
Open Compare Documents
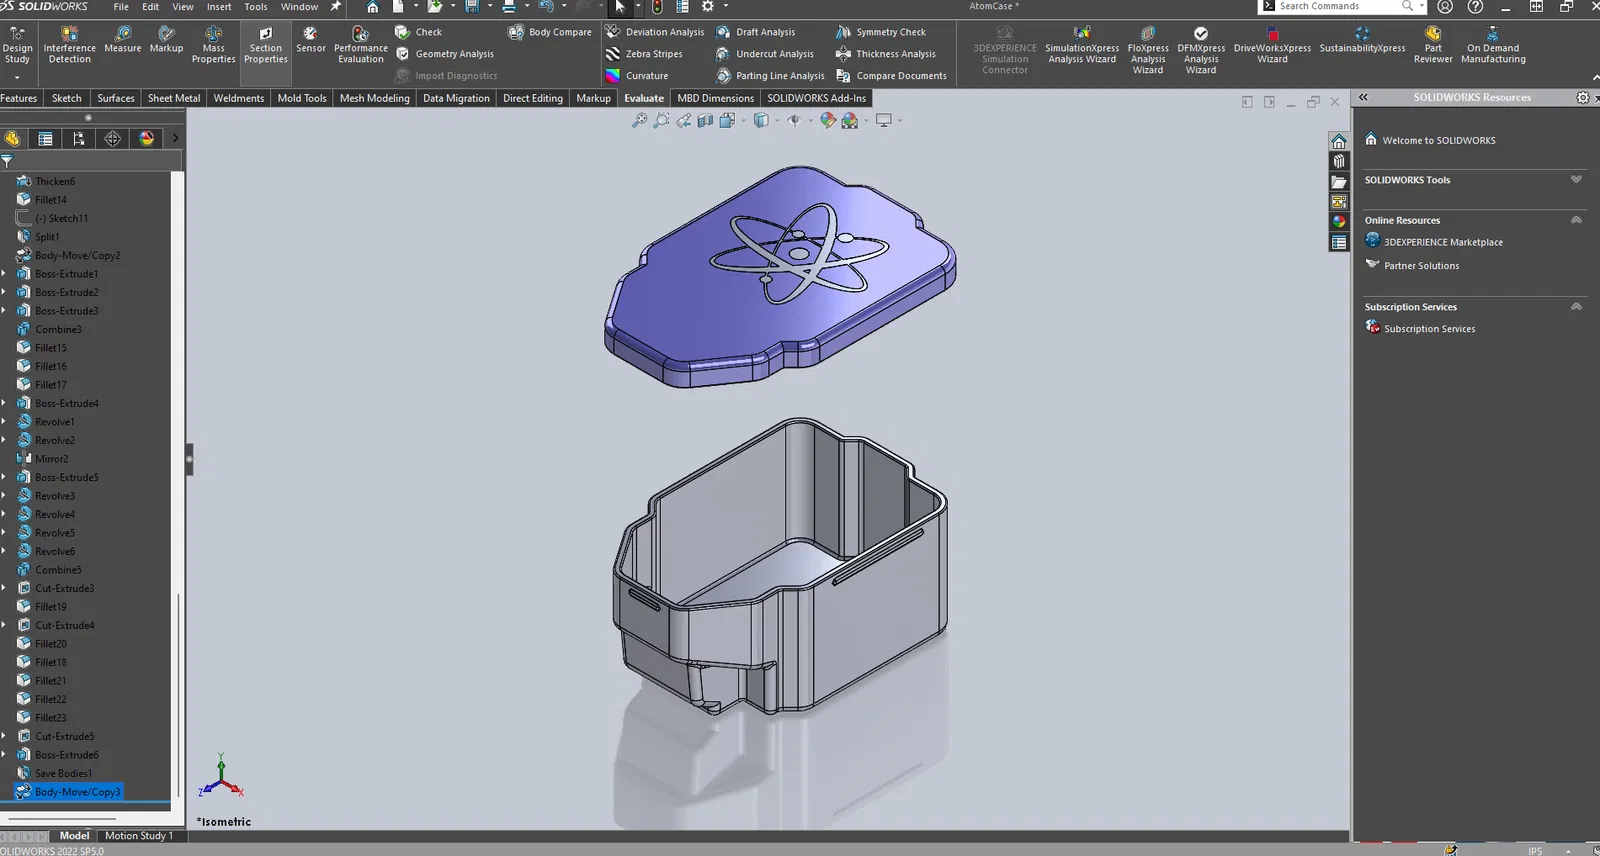click(x=891, y=76)
